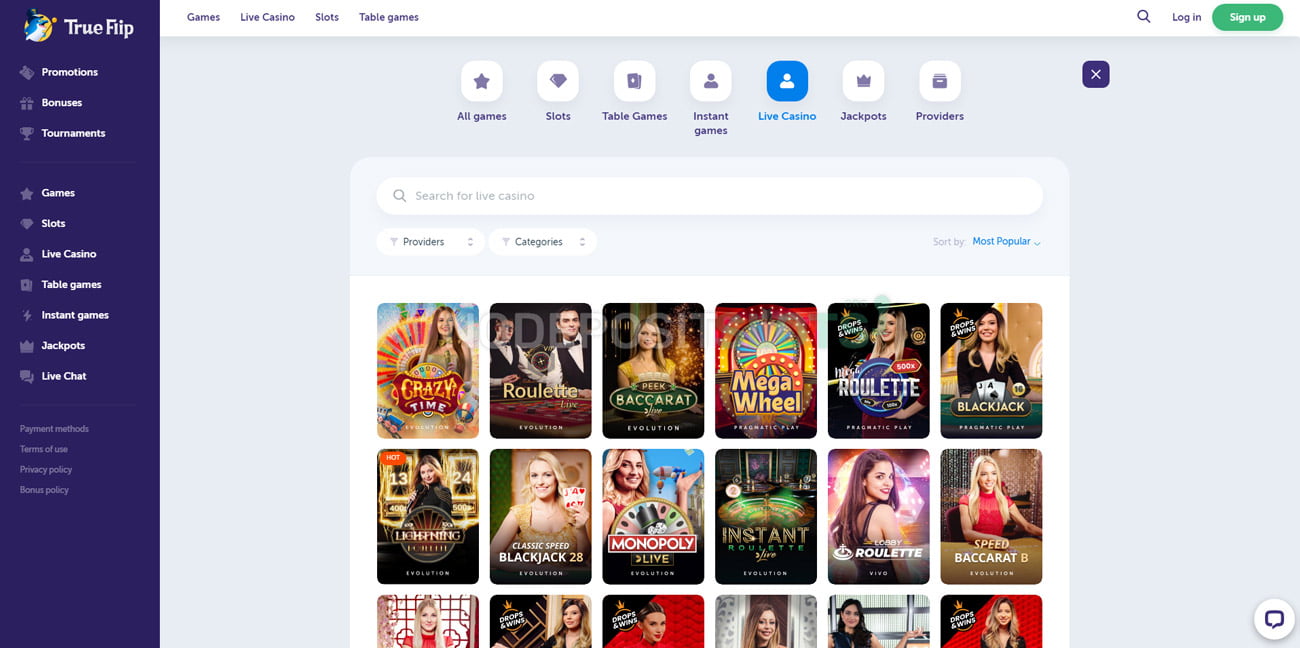This screenshot has height=648, width=1300.
Task: Click the Jackpots label under category icons
Action: 864,116
